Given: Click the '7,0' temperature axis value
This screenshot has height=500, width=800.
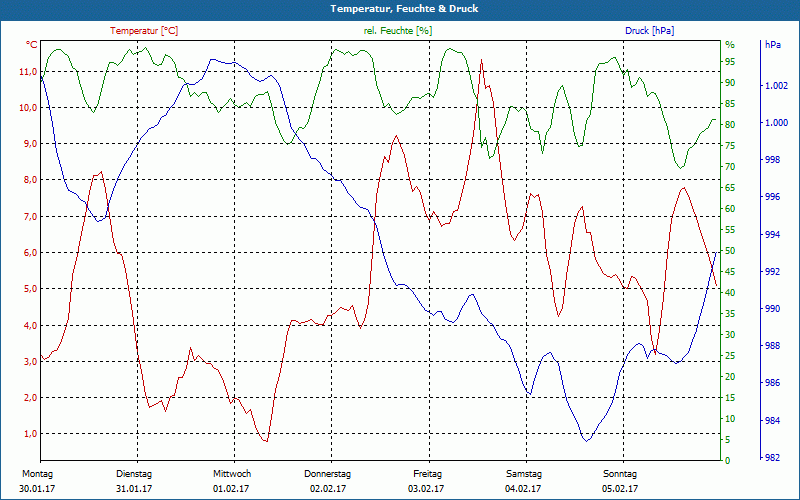Looking at the screenshot, I should (30, 217).
